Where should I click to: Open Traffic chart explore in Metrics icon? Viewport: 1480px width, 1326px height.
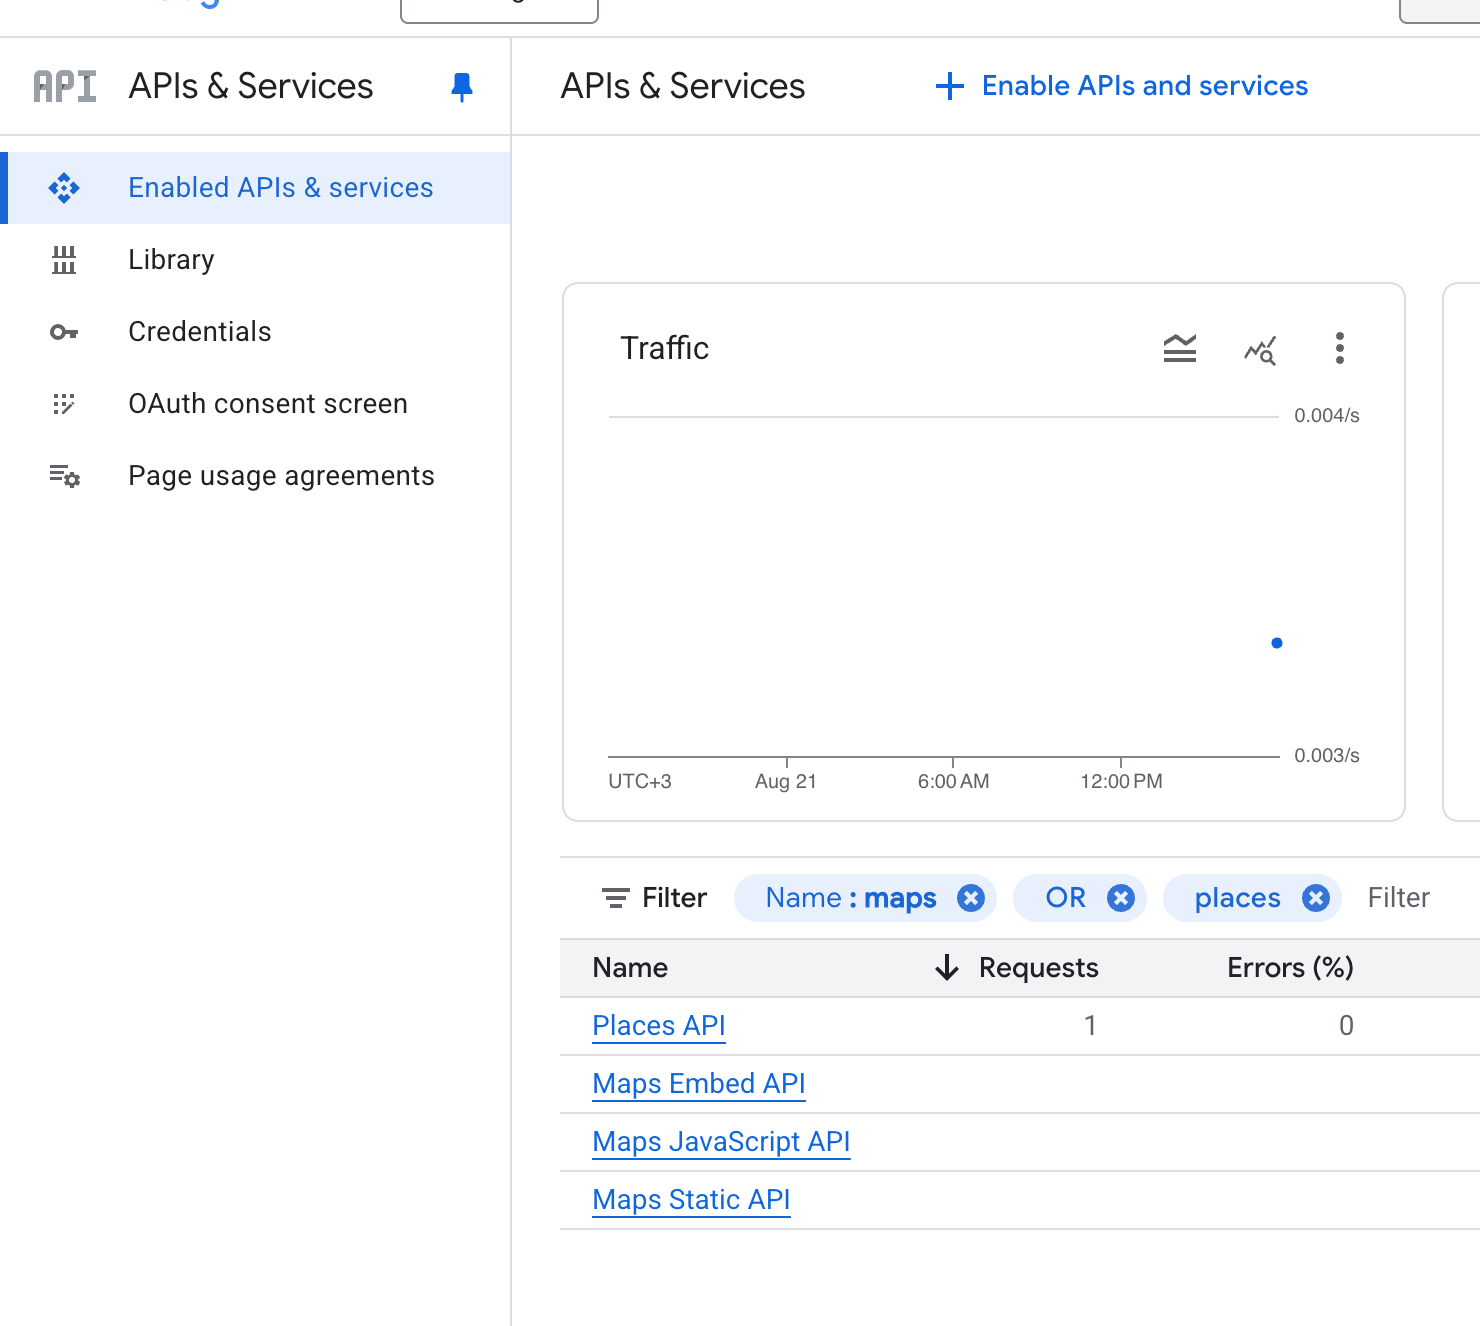pos(1260,349)
